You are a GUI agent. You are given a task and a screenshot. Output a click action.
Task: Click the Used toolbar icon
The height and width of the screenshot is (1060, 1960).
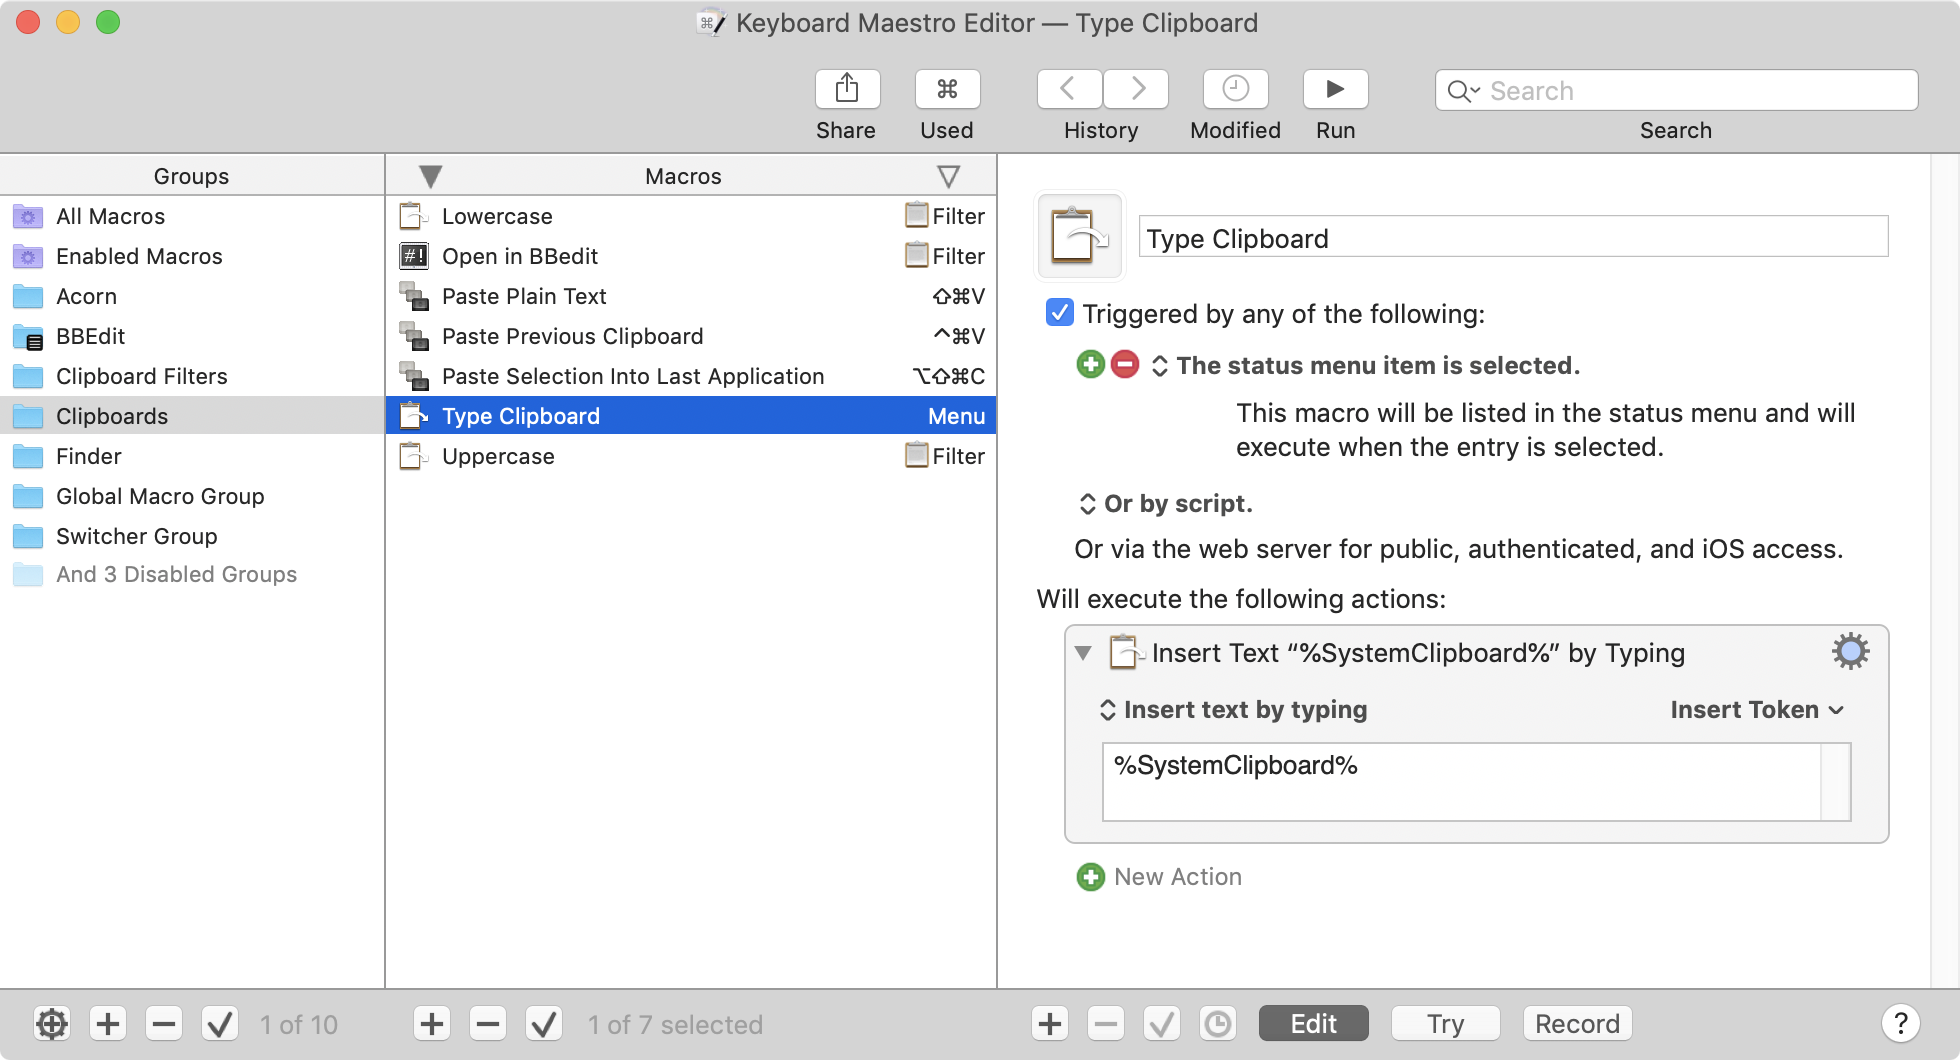tap(946, 89)
